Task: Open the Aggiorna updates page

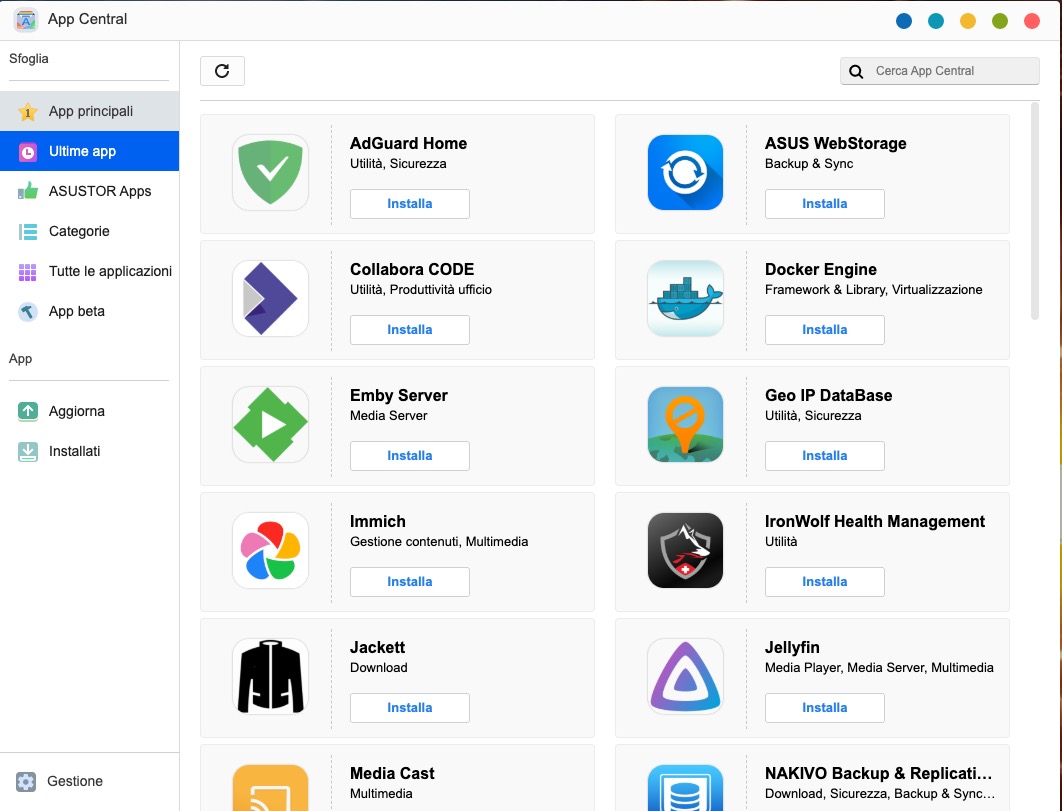Action: (89, 411)
